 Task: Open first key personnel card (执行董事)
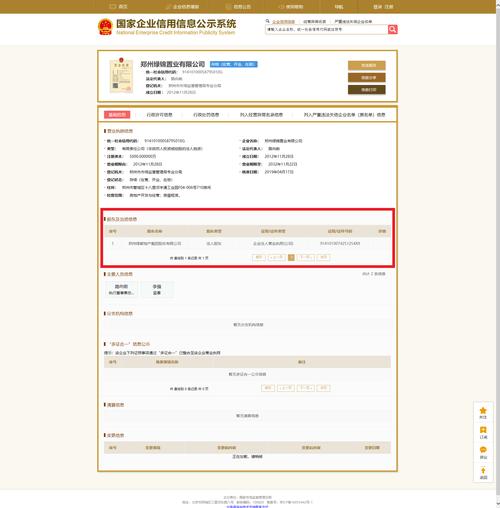[x=121, y=289]
